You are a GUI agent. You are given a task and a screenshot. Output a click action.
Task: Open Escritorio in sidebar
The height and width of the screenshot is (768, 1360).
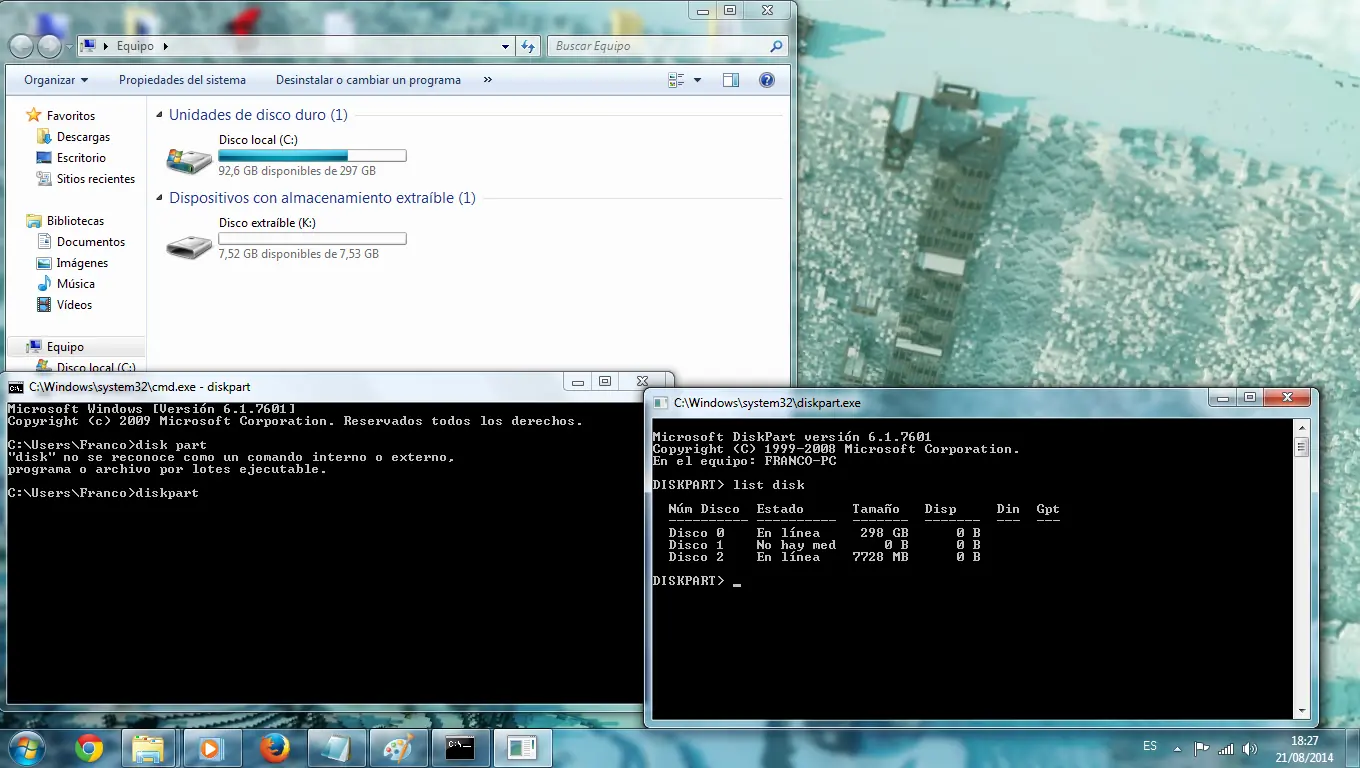coord(81,158)
